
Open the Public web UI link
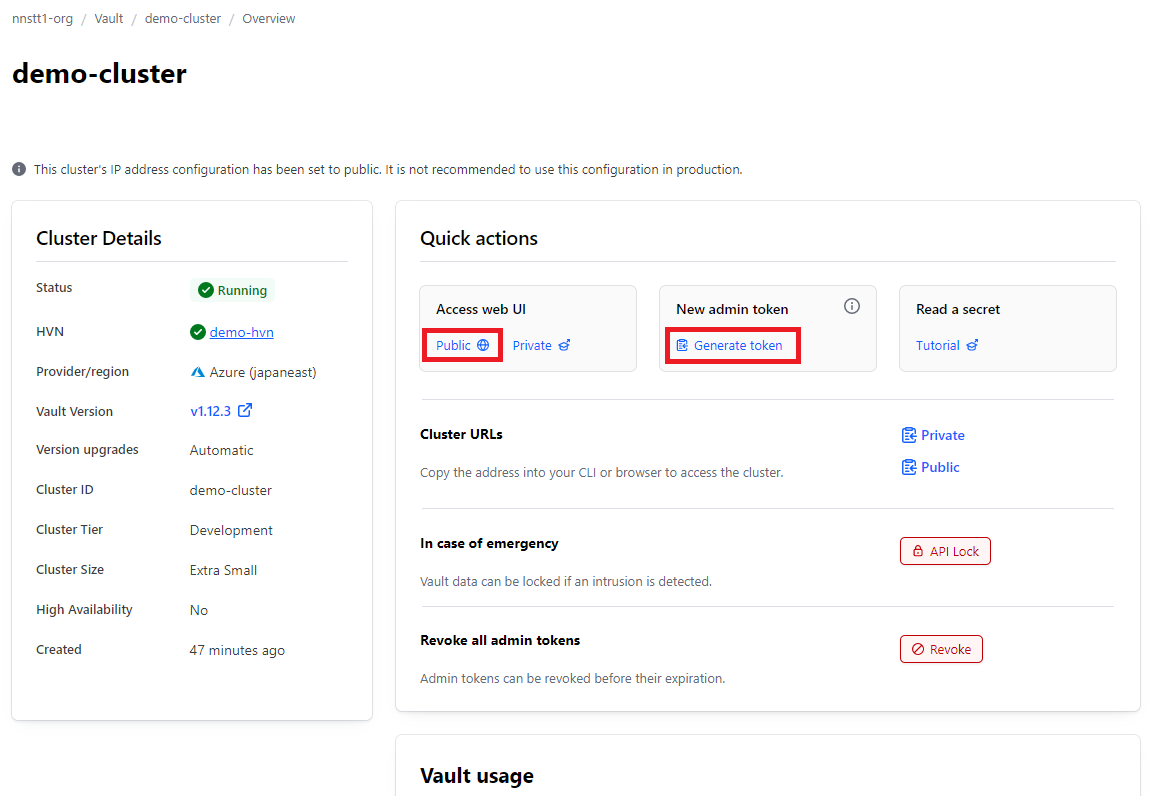tap(463, 345)
